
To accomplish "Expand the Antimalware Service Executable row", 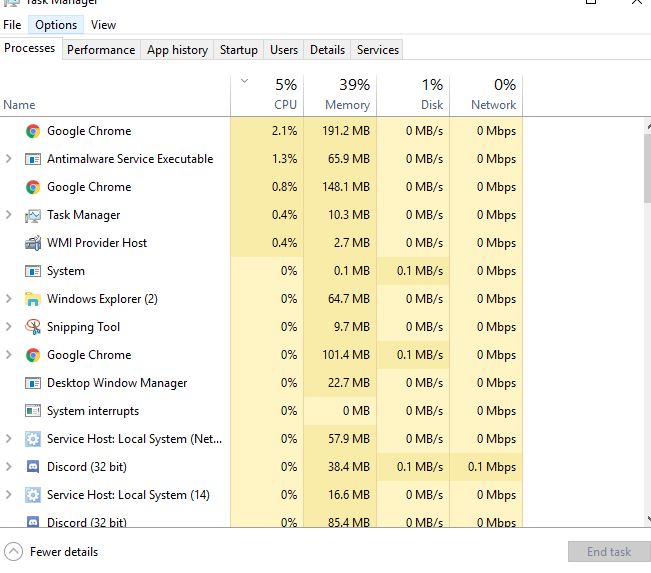I will click(8, 159).
